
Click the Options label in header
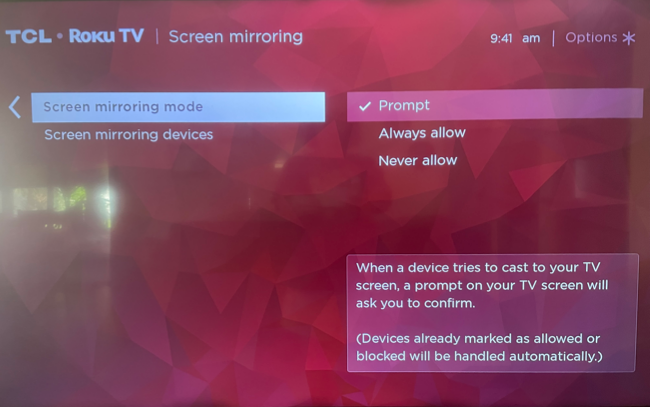[591, 38]
